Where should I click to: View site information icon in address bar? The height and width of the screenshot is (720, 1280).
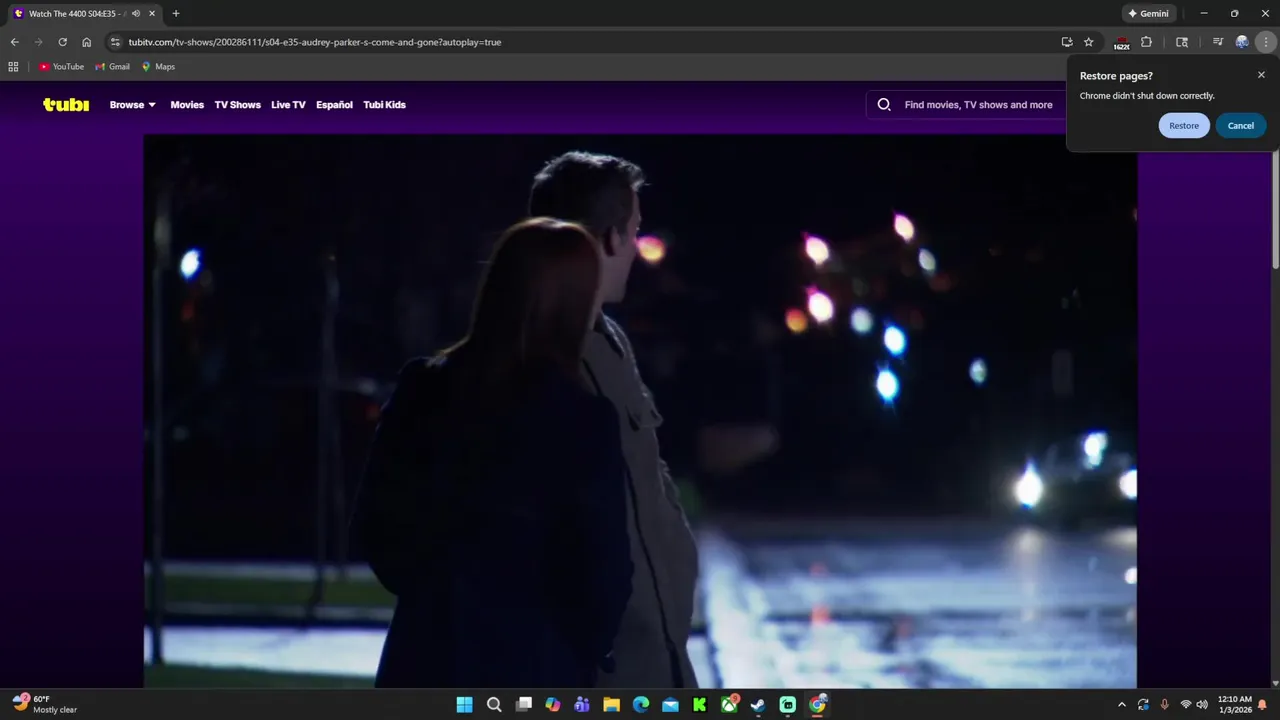coord(115,42)
